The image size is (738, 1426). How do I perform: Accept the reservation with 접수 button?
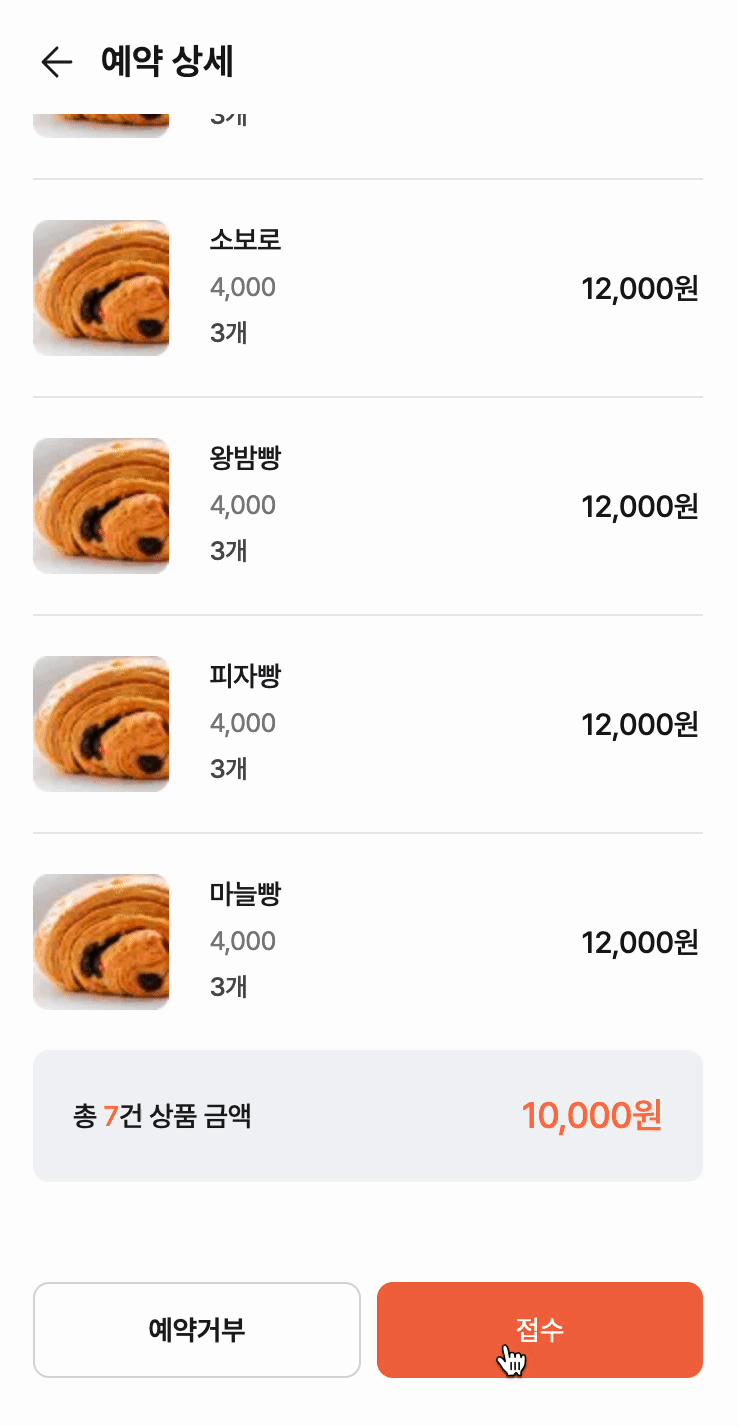tap(540, 1330)
